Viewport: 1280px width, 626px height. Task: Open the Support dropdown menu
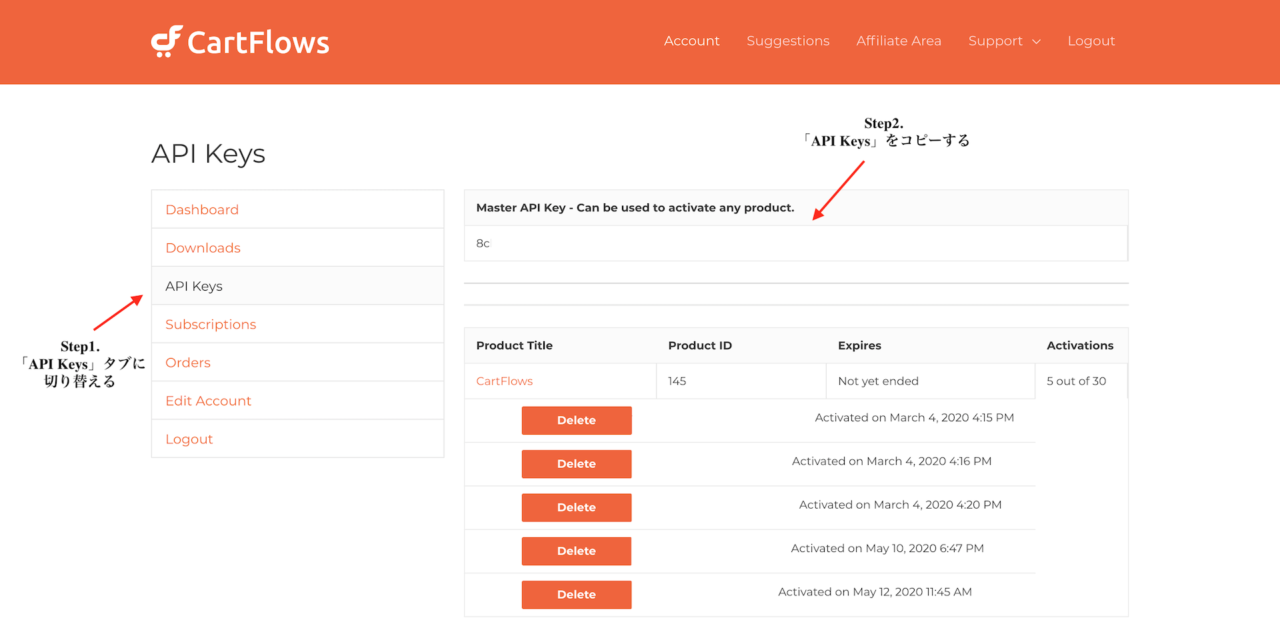pyautogui.click(x=995, y=40)
